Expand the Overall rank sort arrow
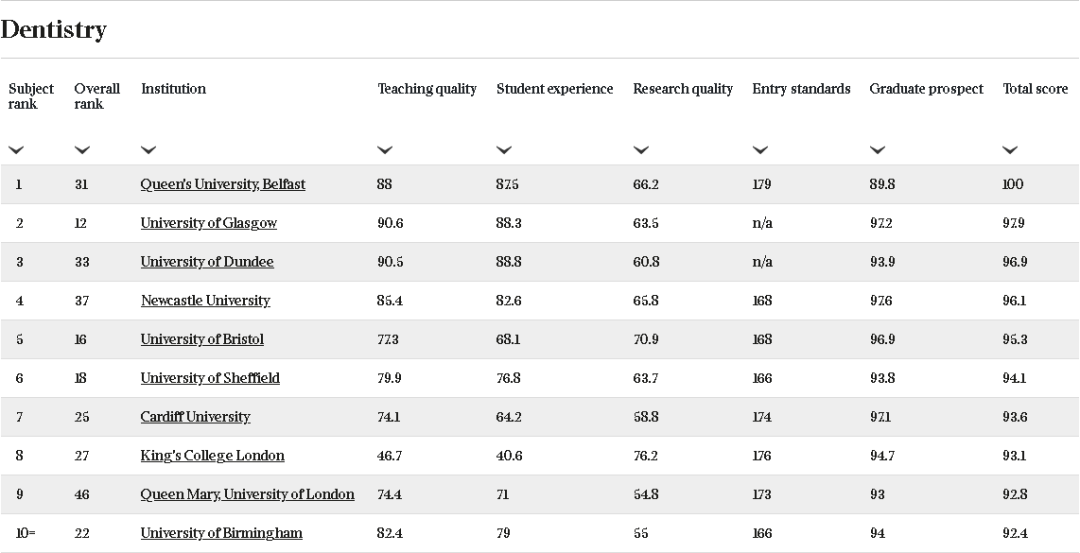The width and height of the screenshot is (1080, 553). (82, 150)
